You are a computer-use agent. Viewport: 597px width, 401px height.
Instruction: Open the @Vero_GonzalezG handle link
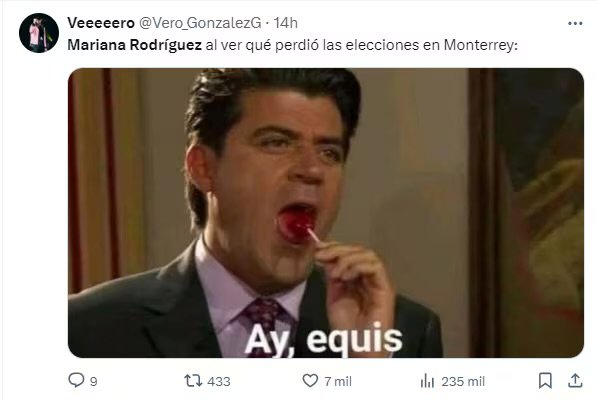200,23
